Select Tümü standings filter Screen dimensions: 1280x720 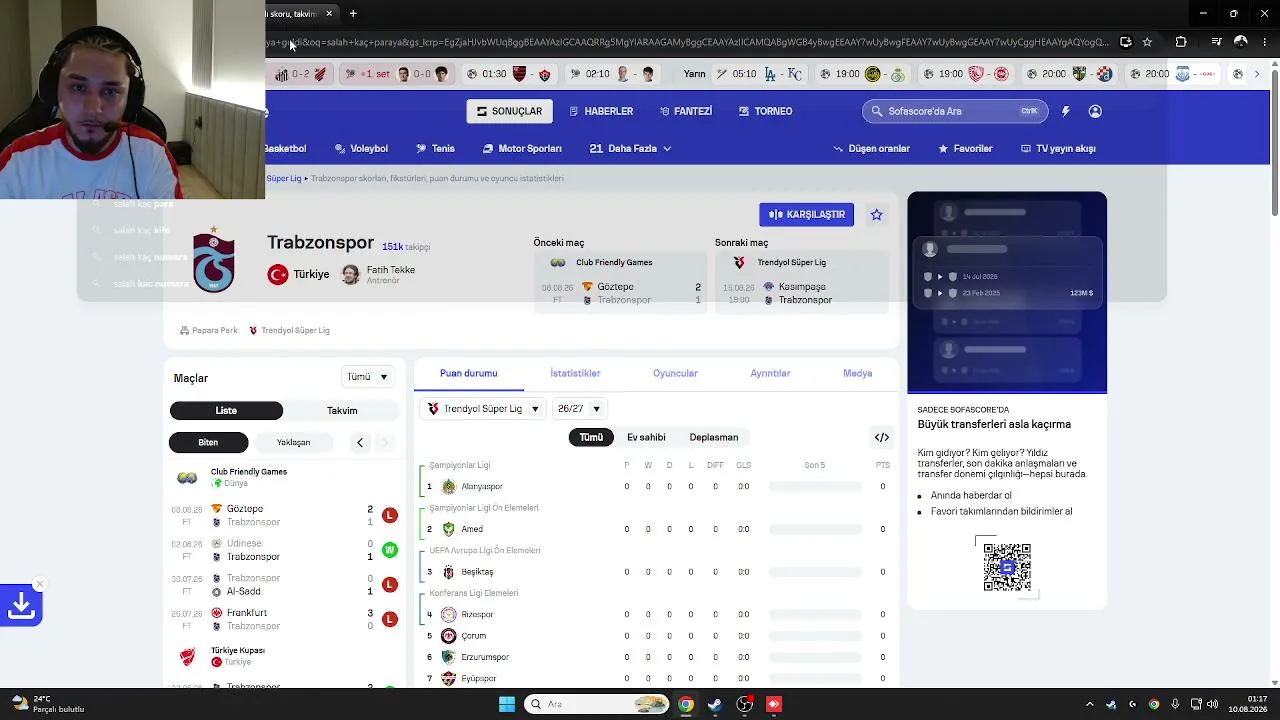pyautogui.click(x=591, y=437)
